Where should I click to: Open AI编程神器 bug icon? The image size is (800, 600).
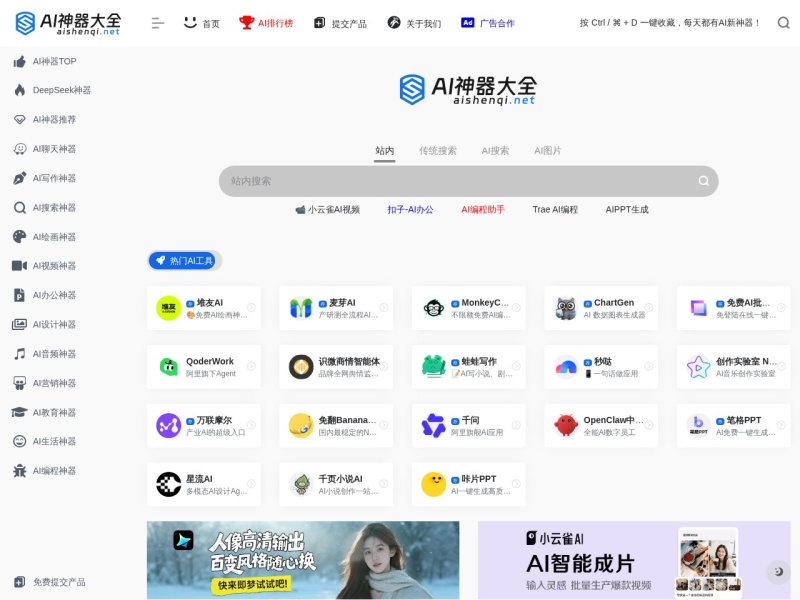(x=19, y=471)
